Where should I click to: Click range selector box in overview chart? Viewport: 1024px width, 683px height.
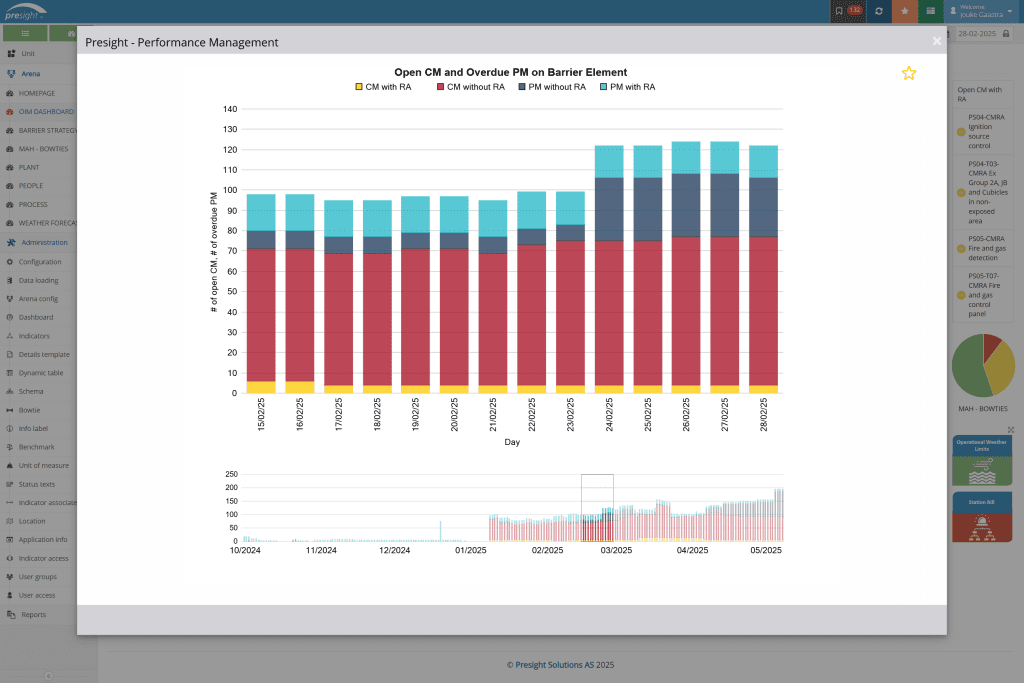pyautogui.click(x=597, y=508)
